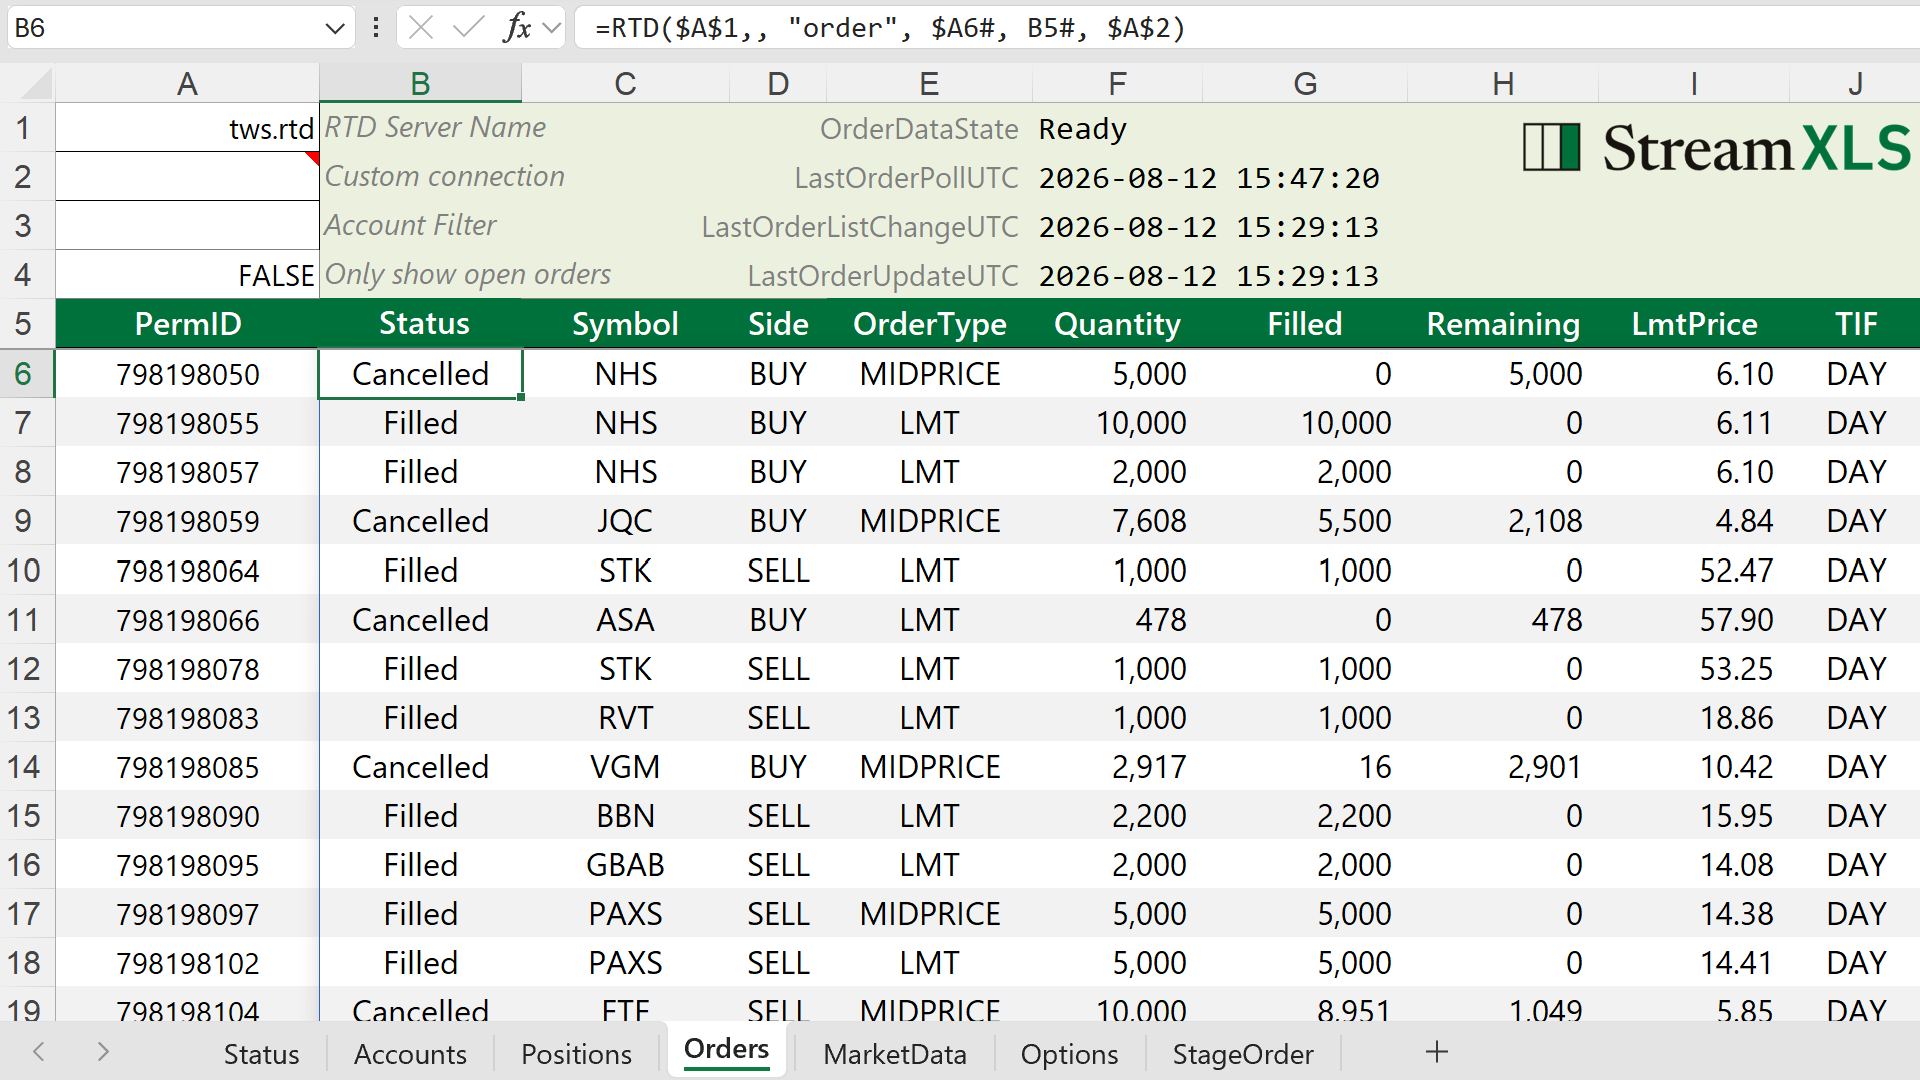1920x1080 pixels.
Task: Click the StreamXLS logo
Action: point(1716,148)
